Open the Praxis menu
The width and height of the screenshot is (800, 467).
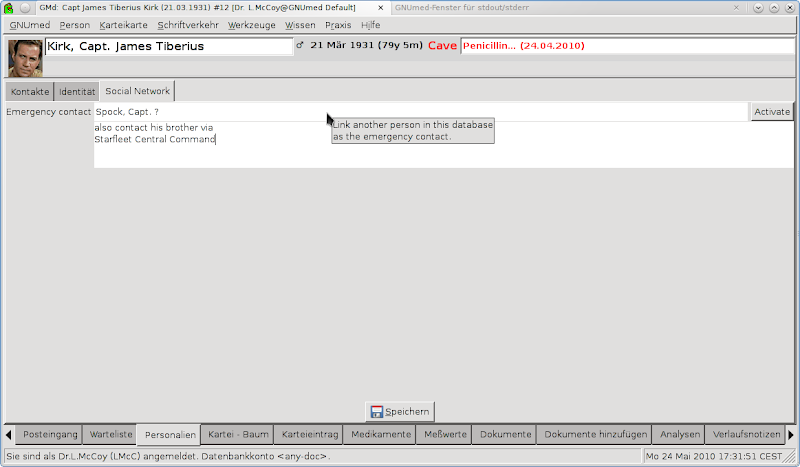pyautogui.click(x=338, y=25)
